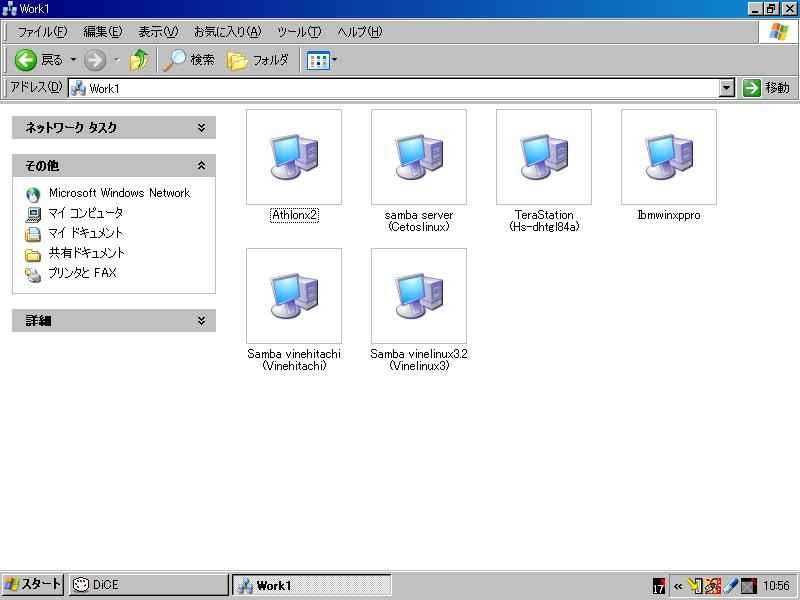Click the Samba vinelinux3.2 (Vinelinux3) label
Image resolution: width=800 pixels, height=600 pixels.
point(419,360)
